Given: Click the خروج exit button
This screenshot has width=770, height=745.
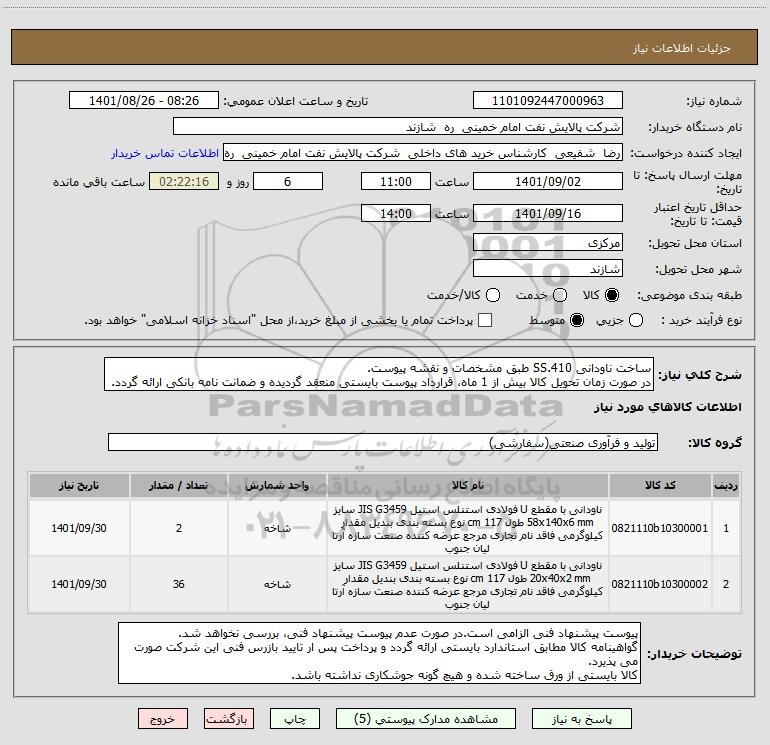Looking at the screenshot, I should [x=163, y=719].
